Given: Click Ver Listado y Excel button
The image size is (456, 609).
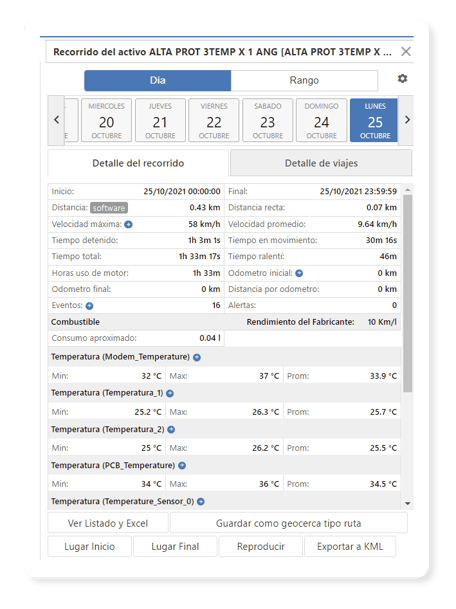Looking at the screenshot, I should [x=108, y=524].
